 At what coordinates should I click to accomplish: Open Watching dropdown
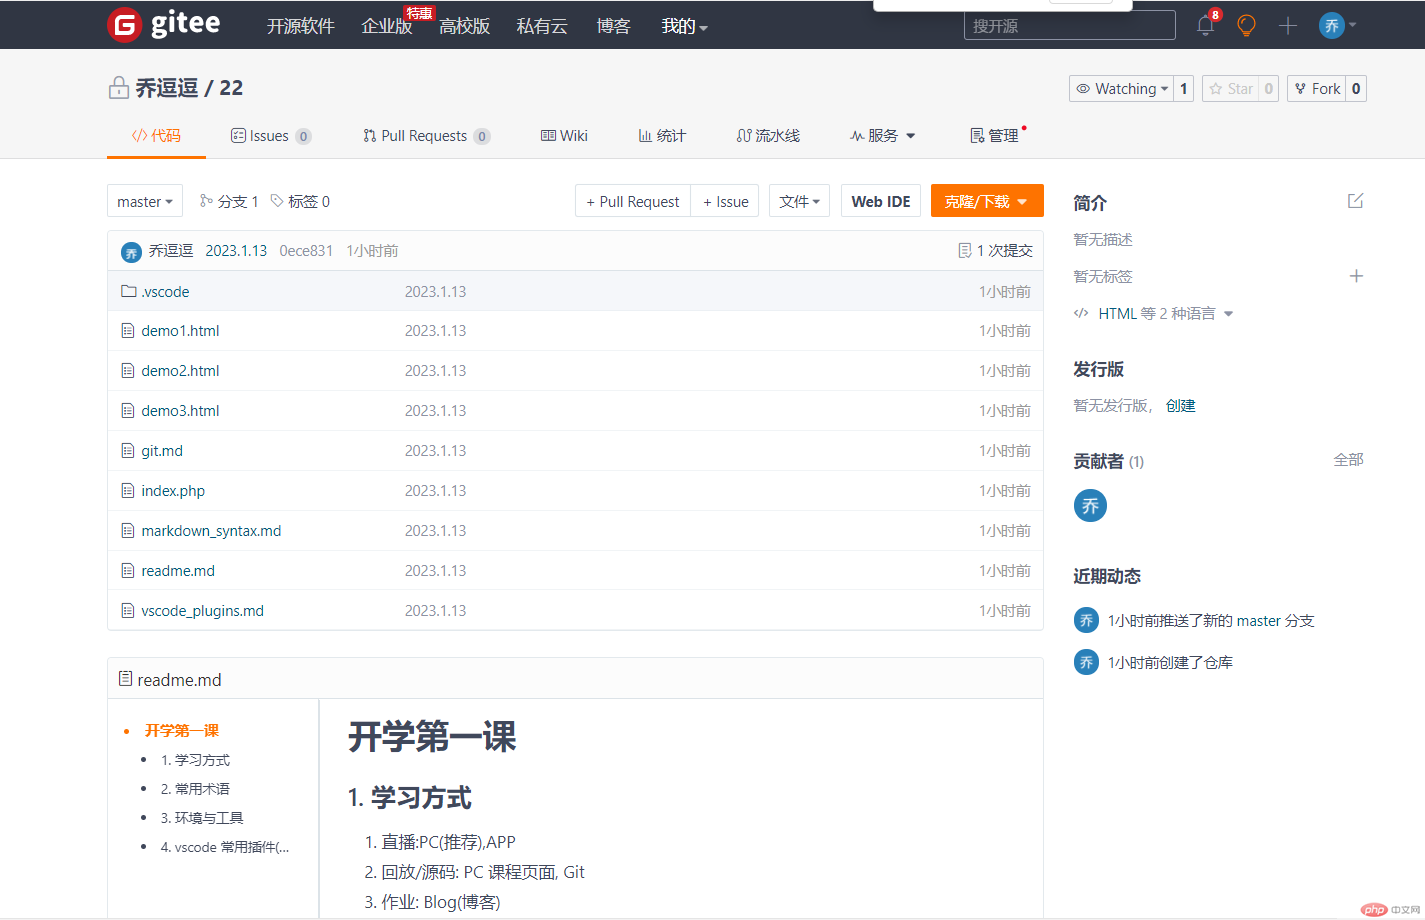(x=1121, y=89)
